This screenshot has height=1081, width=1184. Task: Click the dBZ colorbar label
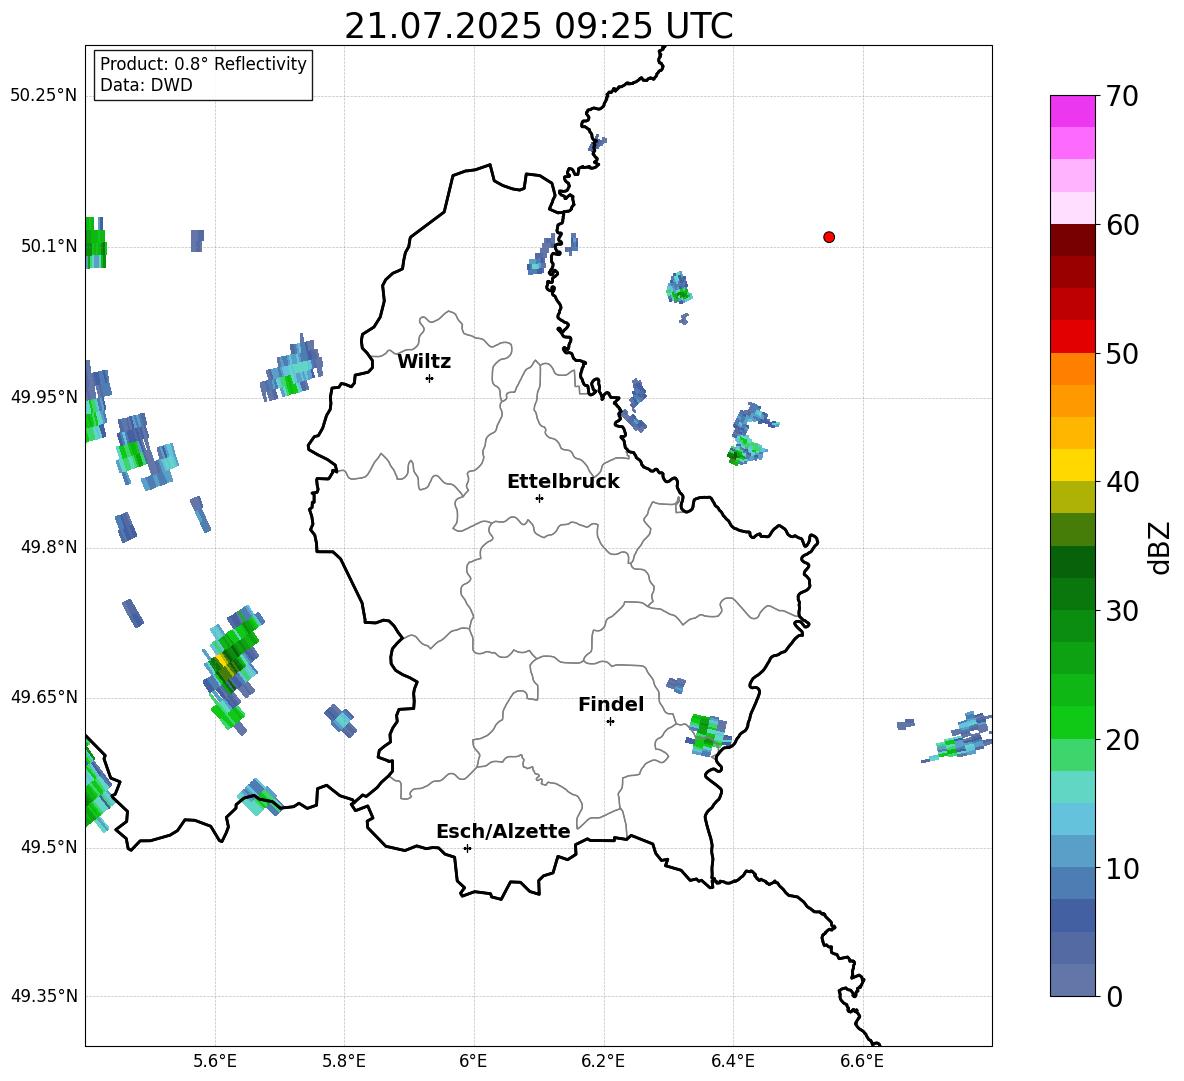(x=1161, y=547)
